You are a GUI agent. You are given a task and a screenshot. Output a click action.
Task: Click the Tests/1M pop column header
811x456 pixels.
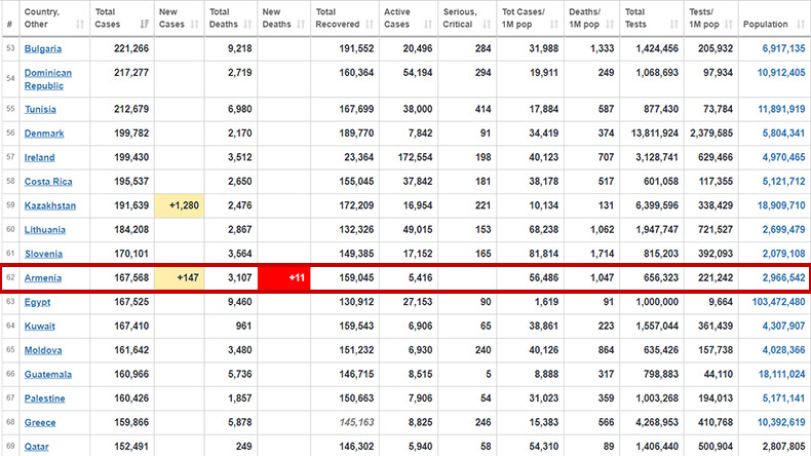711,18
